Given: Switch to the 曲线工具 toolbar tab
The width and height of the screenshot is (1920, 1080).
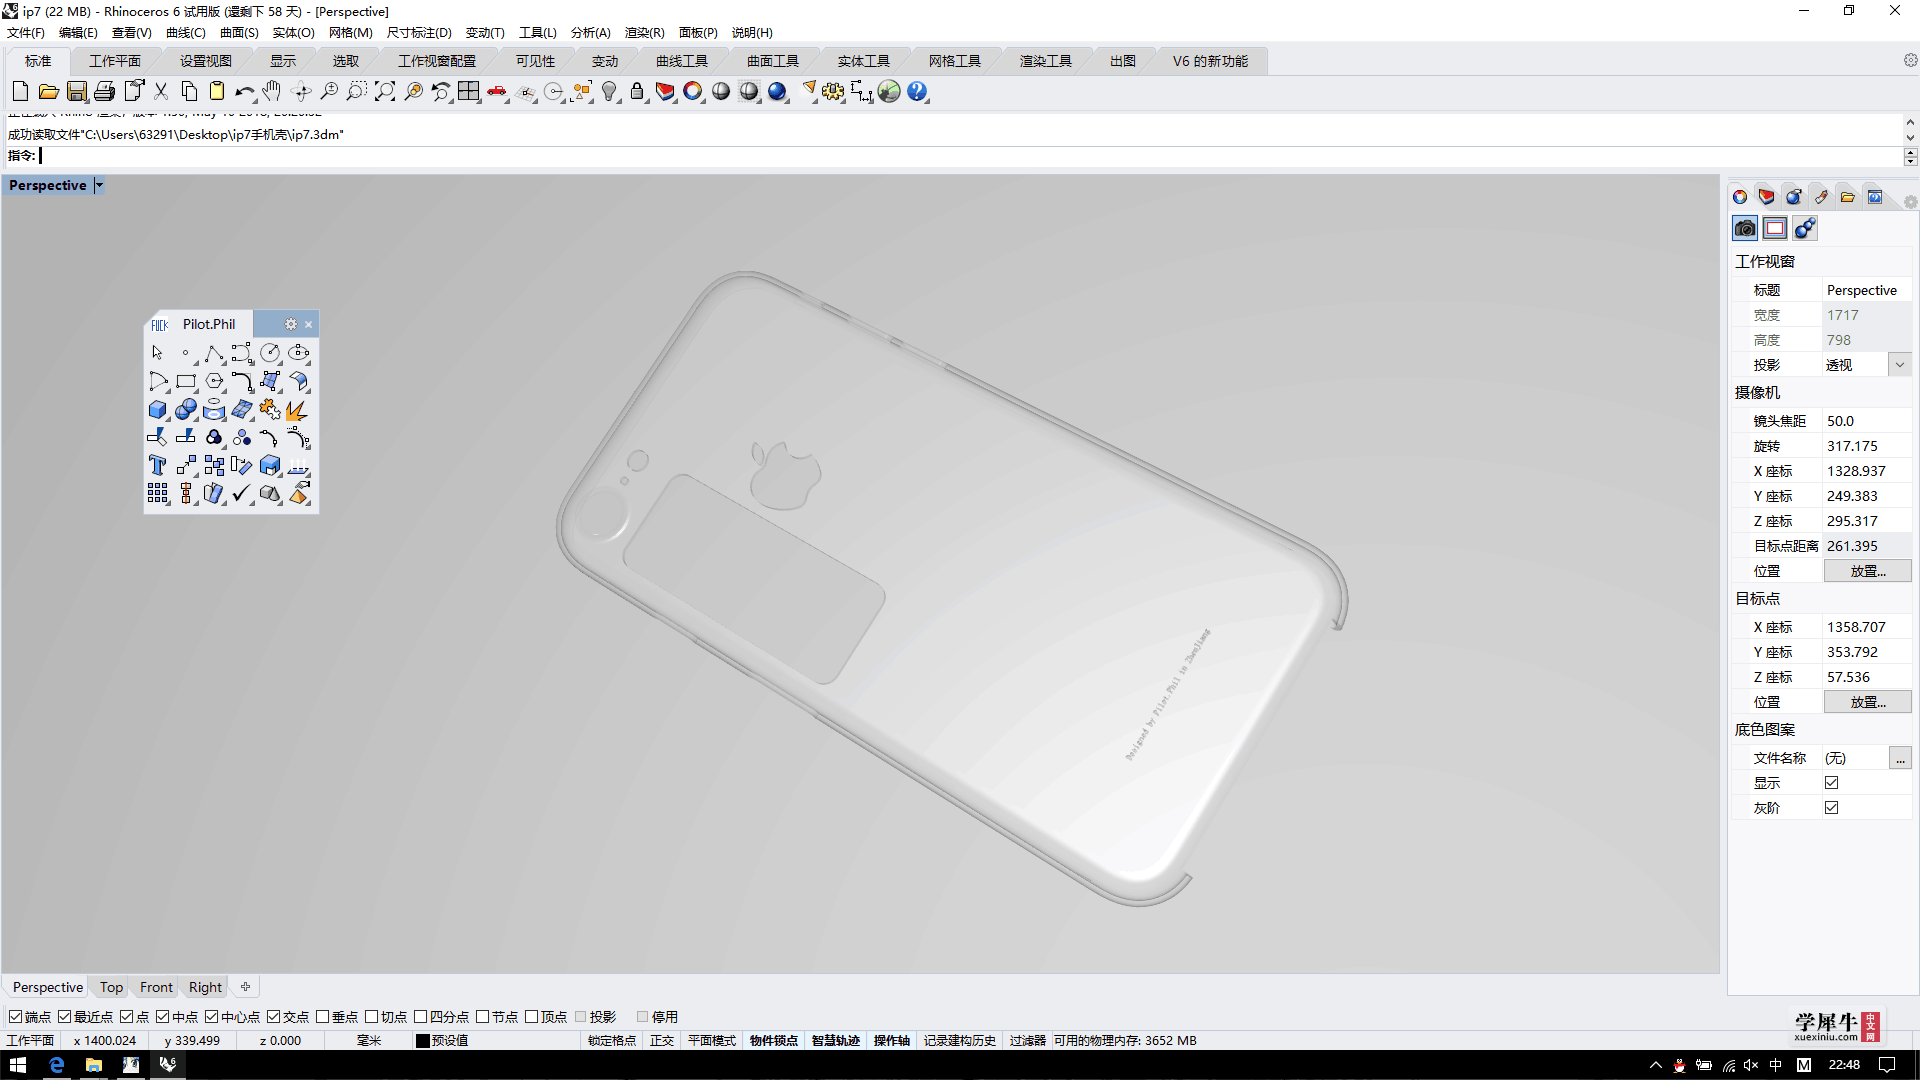Looking at the screenshot, I should [x=682, y=61].
